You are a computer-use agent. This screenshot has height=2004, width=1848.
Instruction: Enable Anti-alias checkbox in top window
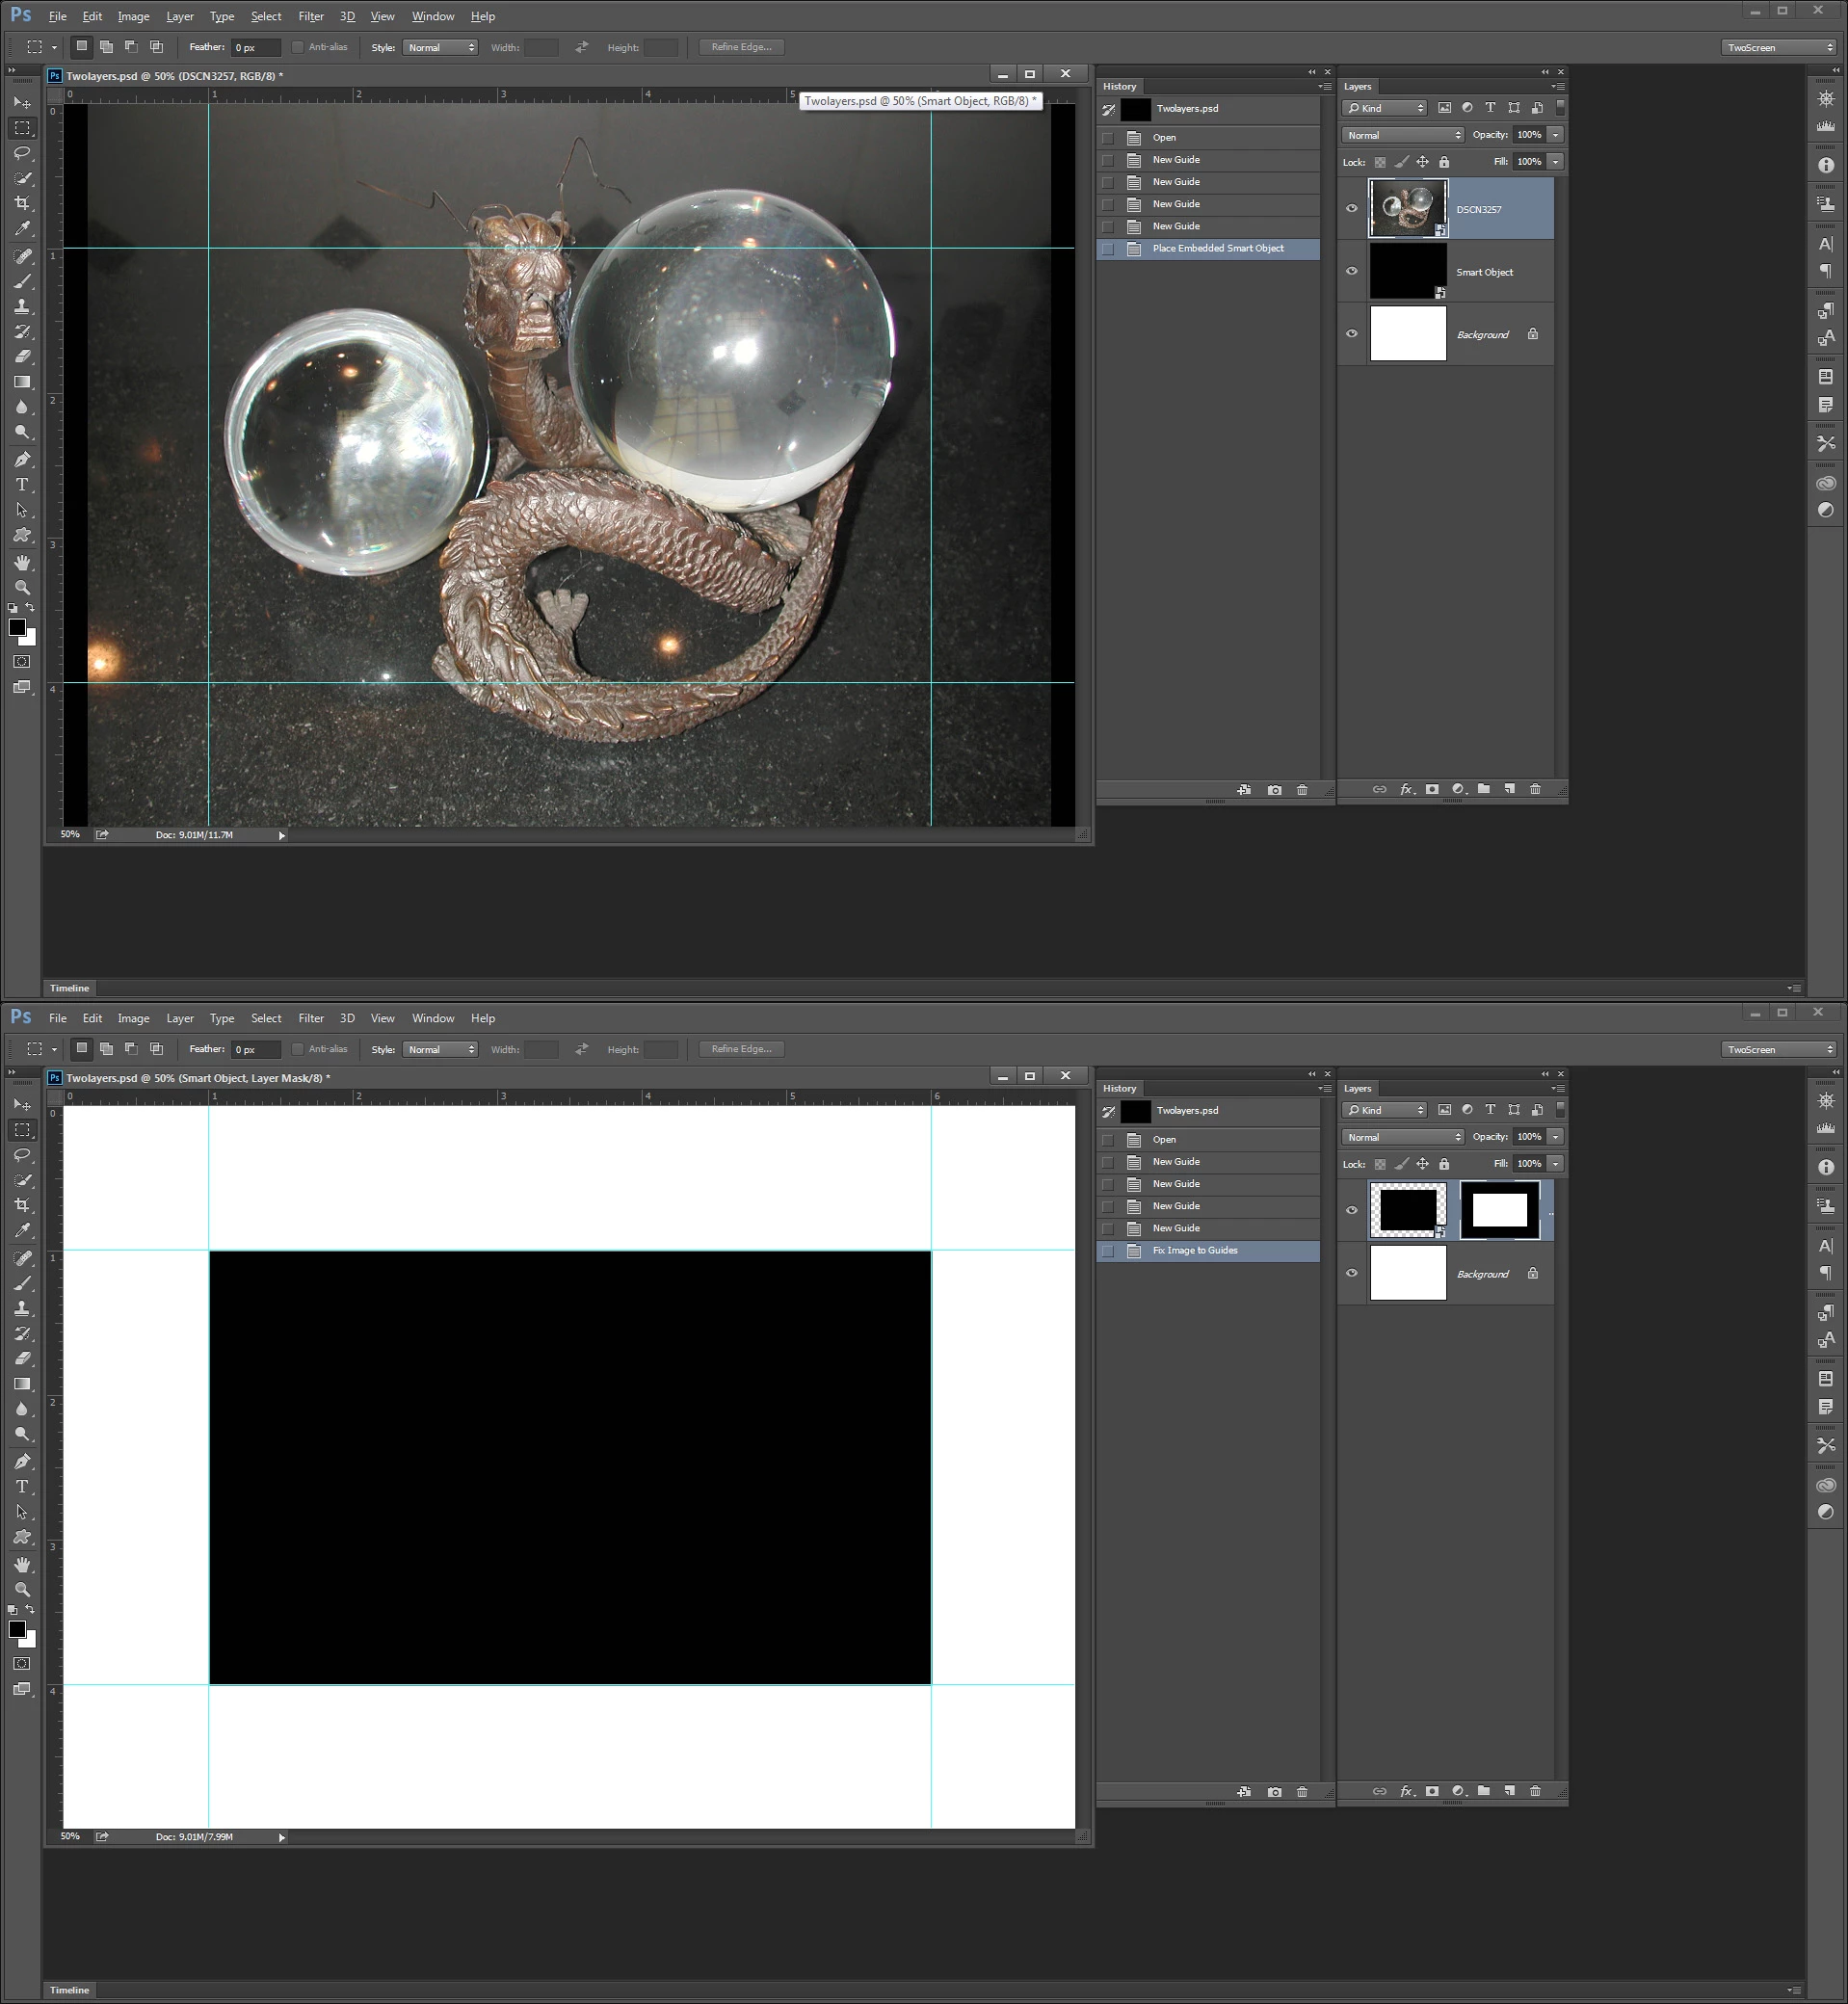tap(297, 47)
